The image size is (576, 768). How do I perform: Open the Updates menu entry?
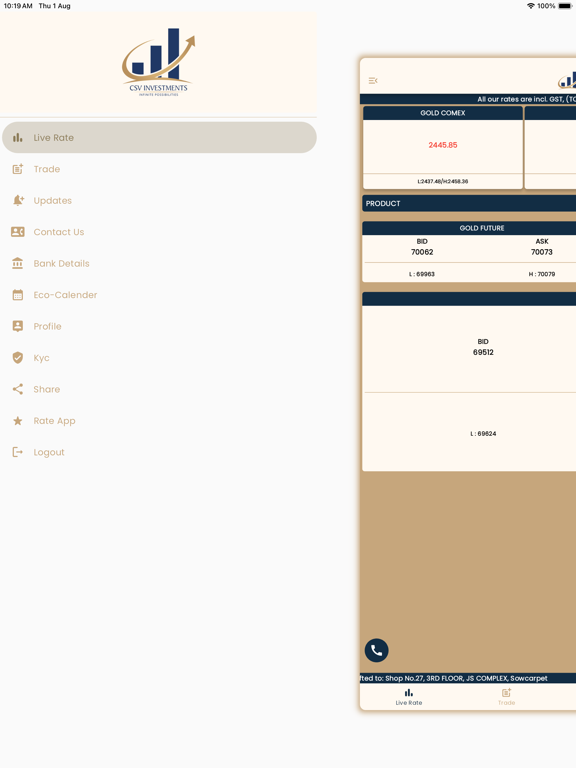pyautogui.click(x=159, y=200)
